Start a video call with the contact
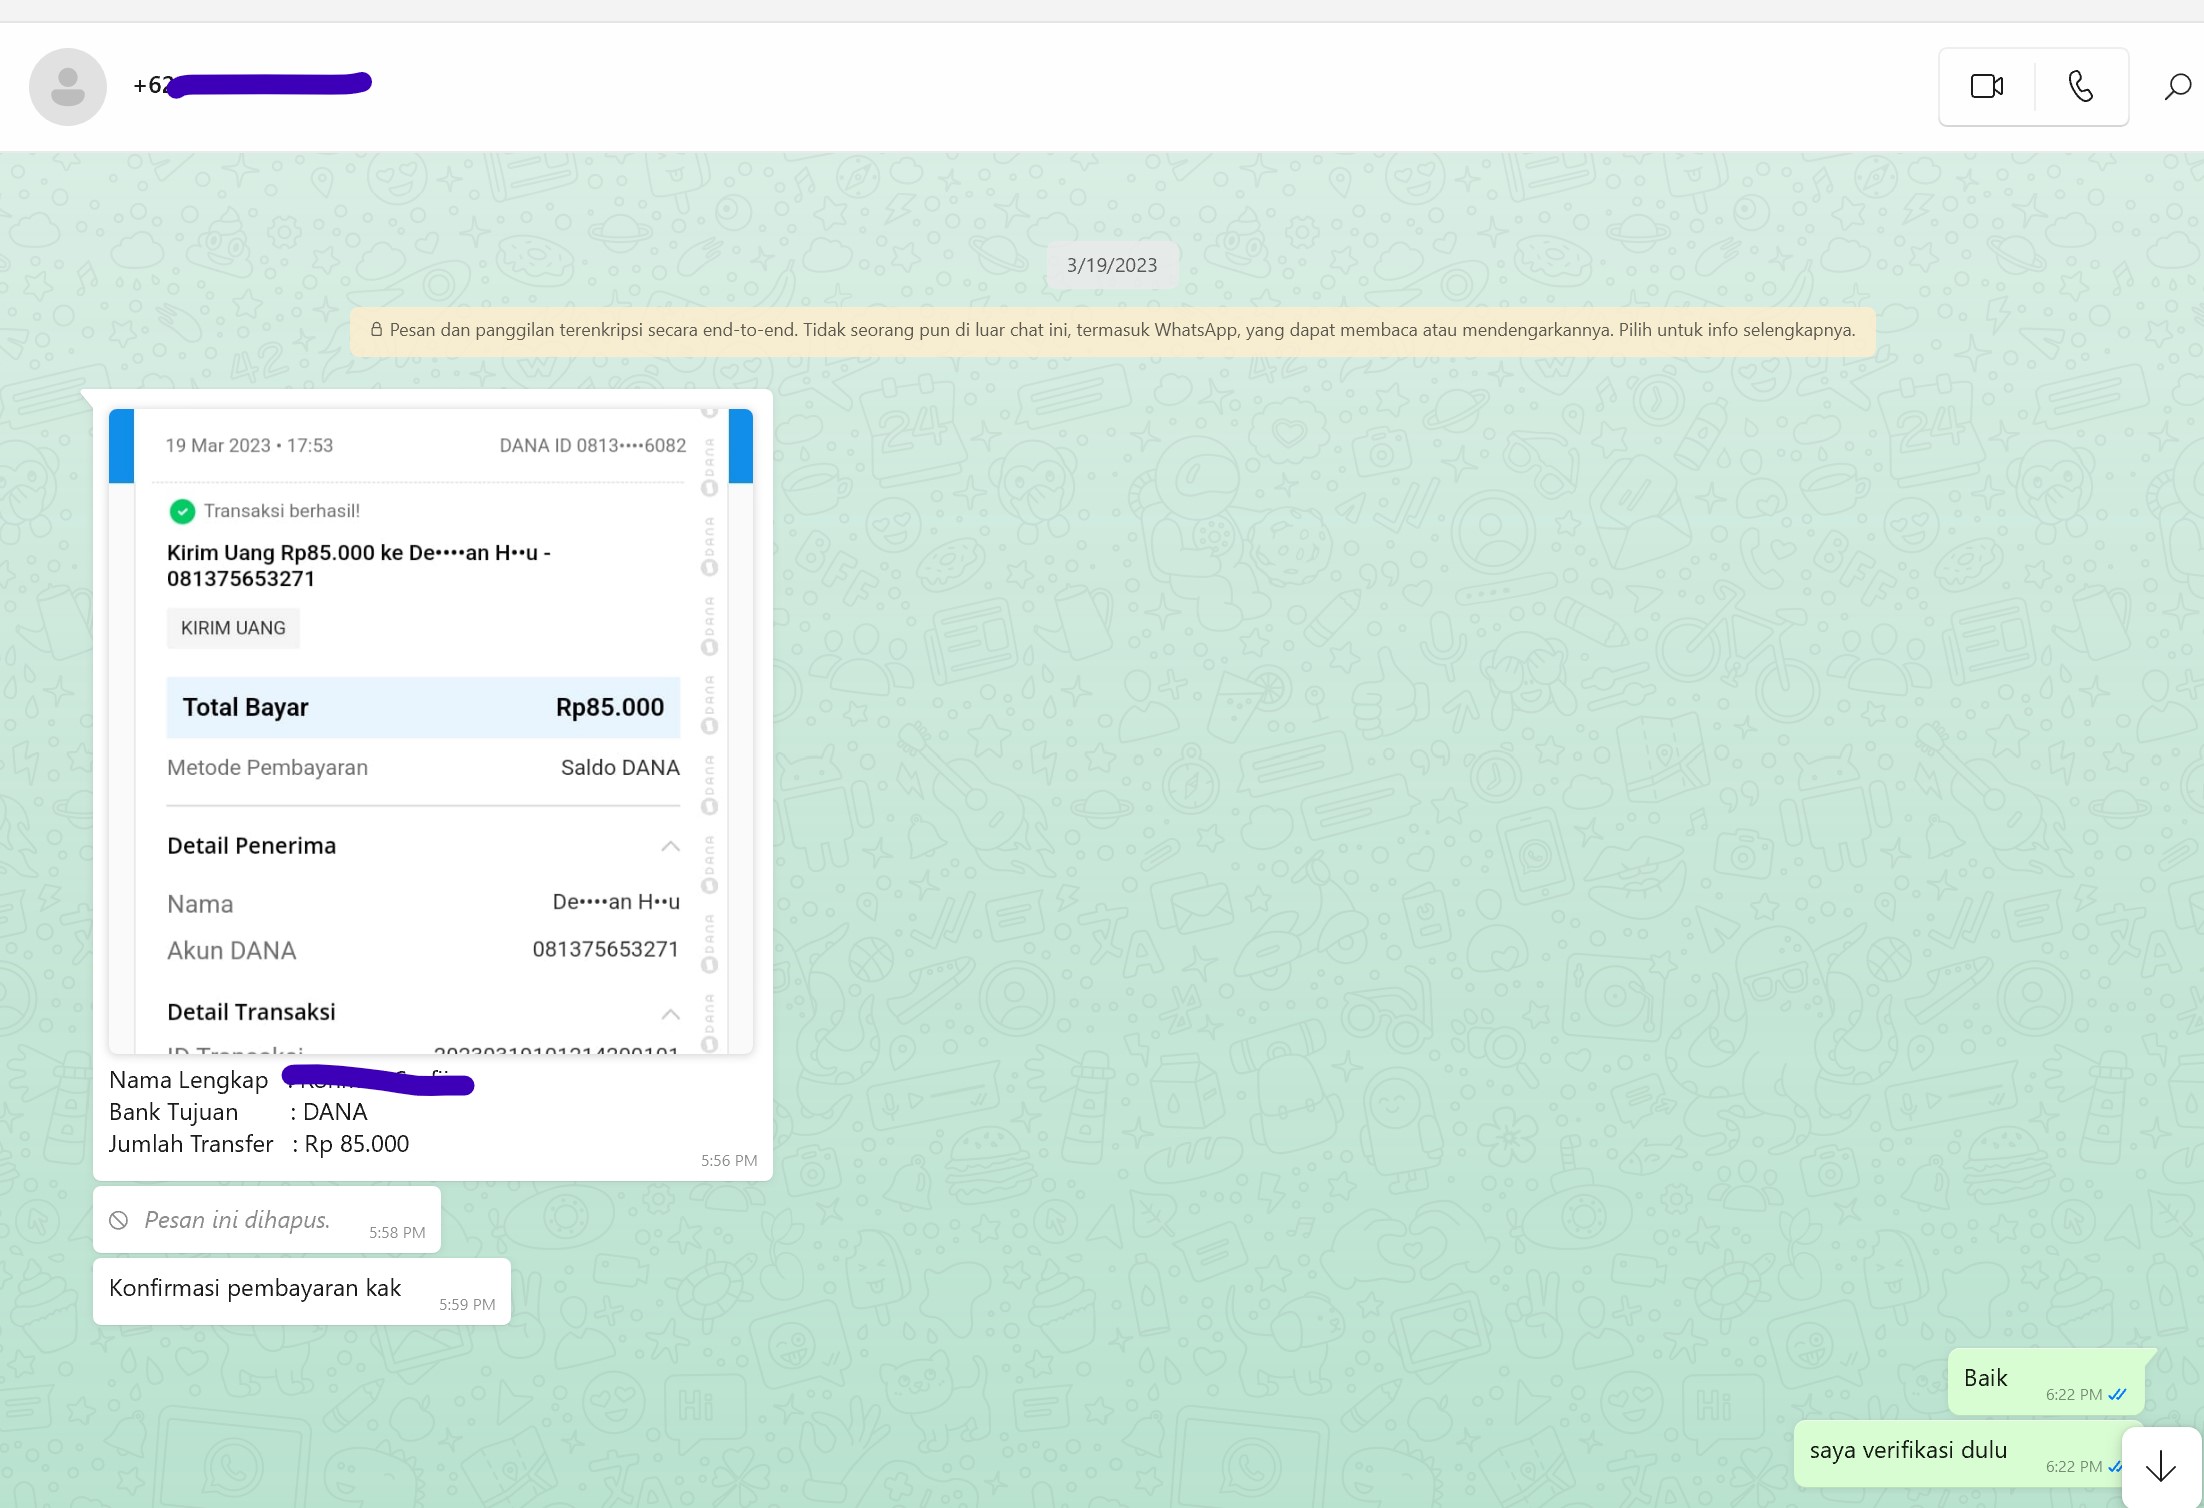 (1986, 87)
